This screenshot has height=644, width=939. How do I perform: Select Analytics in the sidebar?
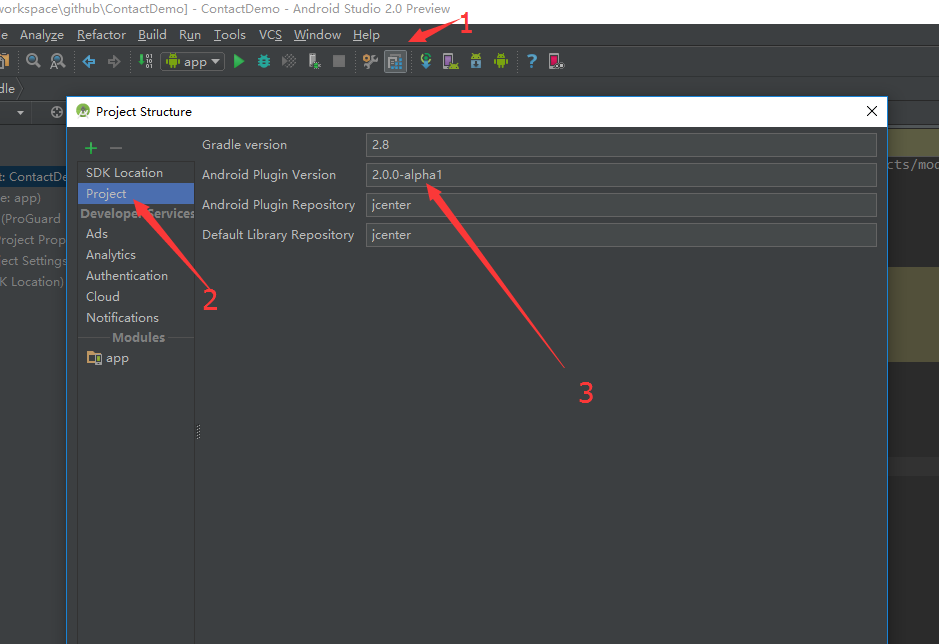pos(136,255)
